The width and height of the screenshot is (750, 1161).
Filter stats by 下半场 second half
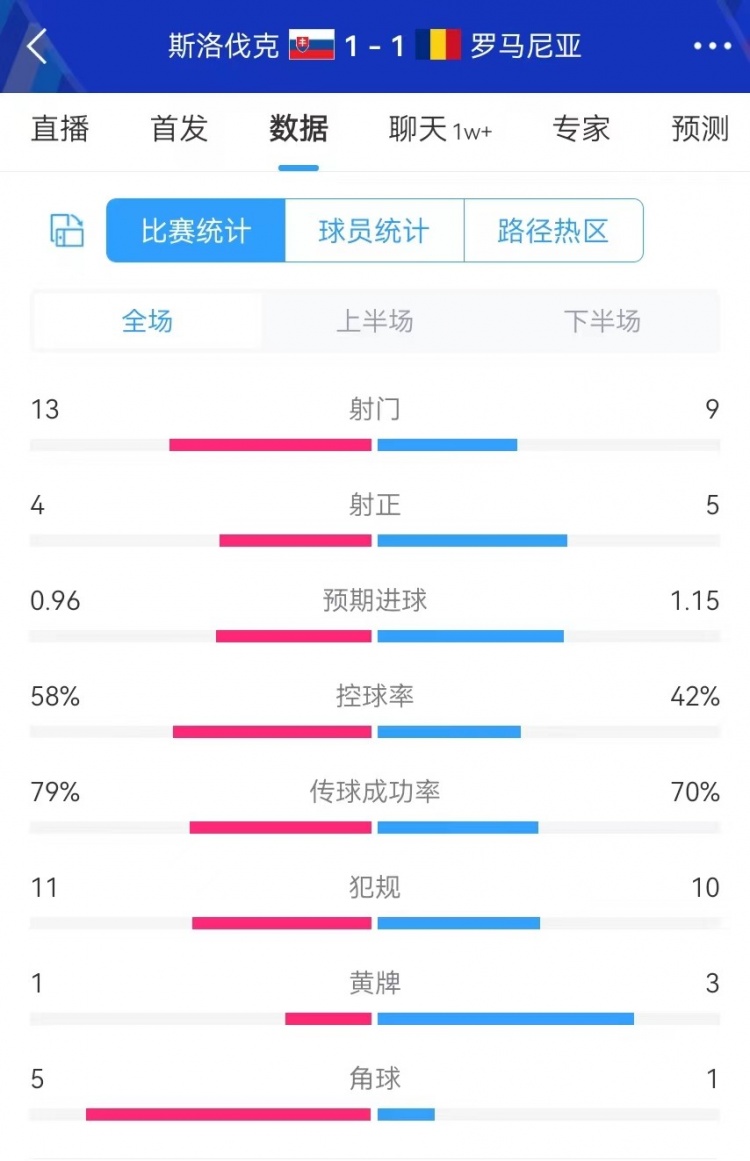[602, 321]
